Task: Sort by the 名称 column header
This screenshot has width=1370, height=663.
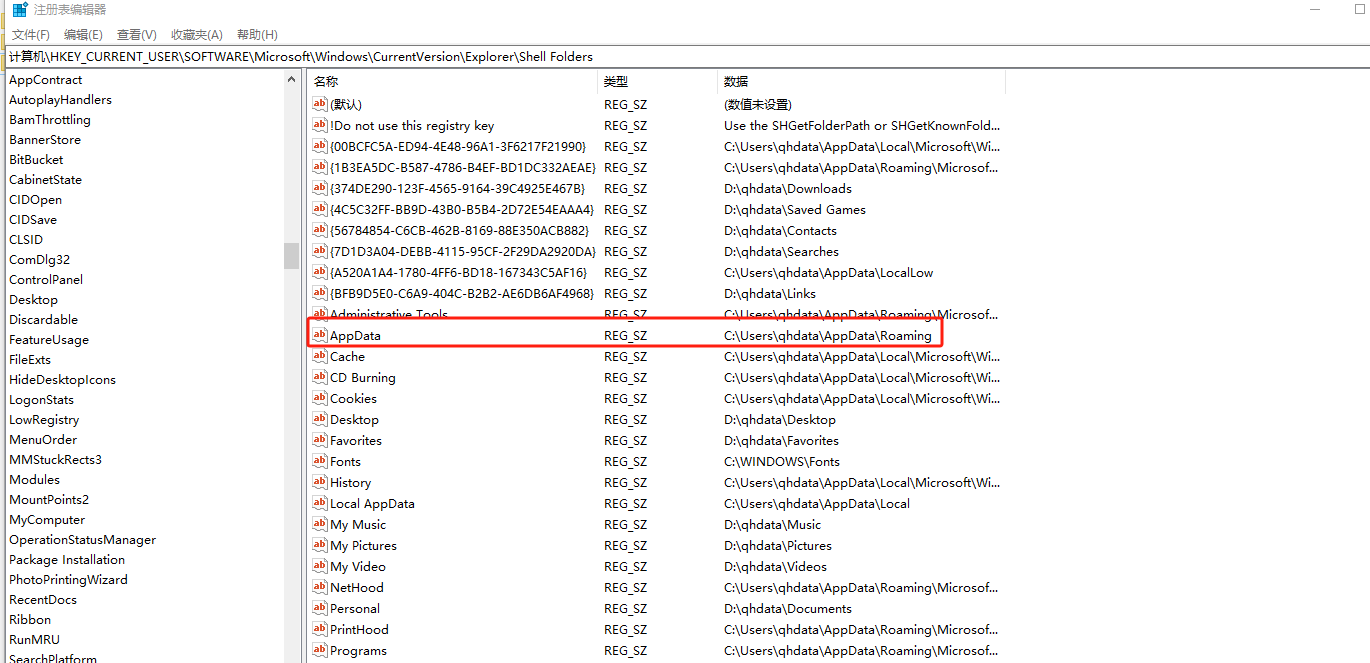Action: (x=454, y=81)
